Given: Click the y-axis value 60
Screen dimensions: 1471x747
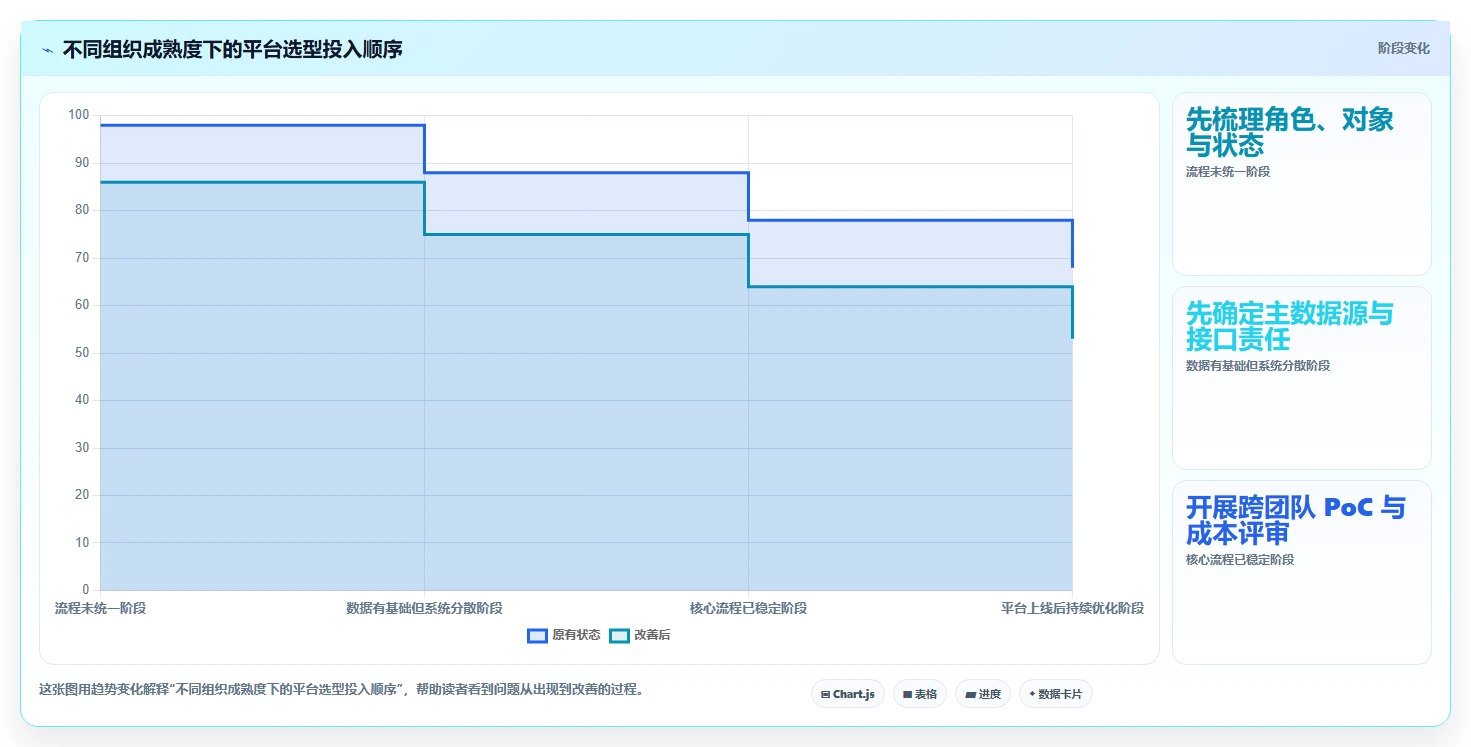Looking at the screenshot, I should pos(82,305).
